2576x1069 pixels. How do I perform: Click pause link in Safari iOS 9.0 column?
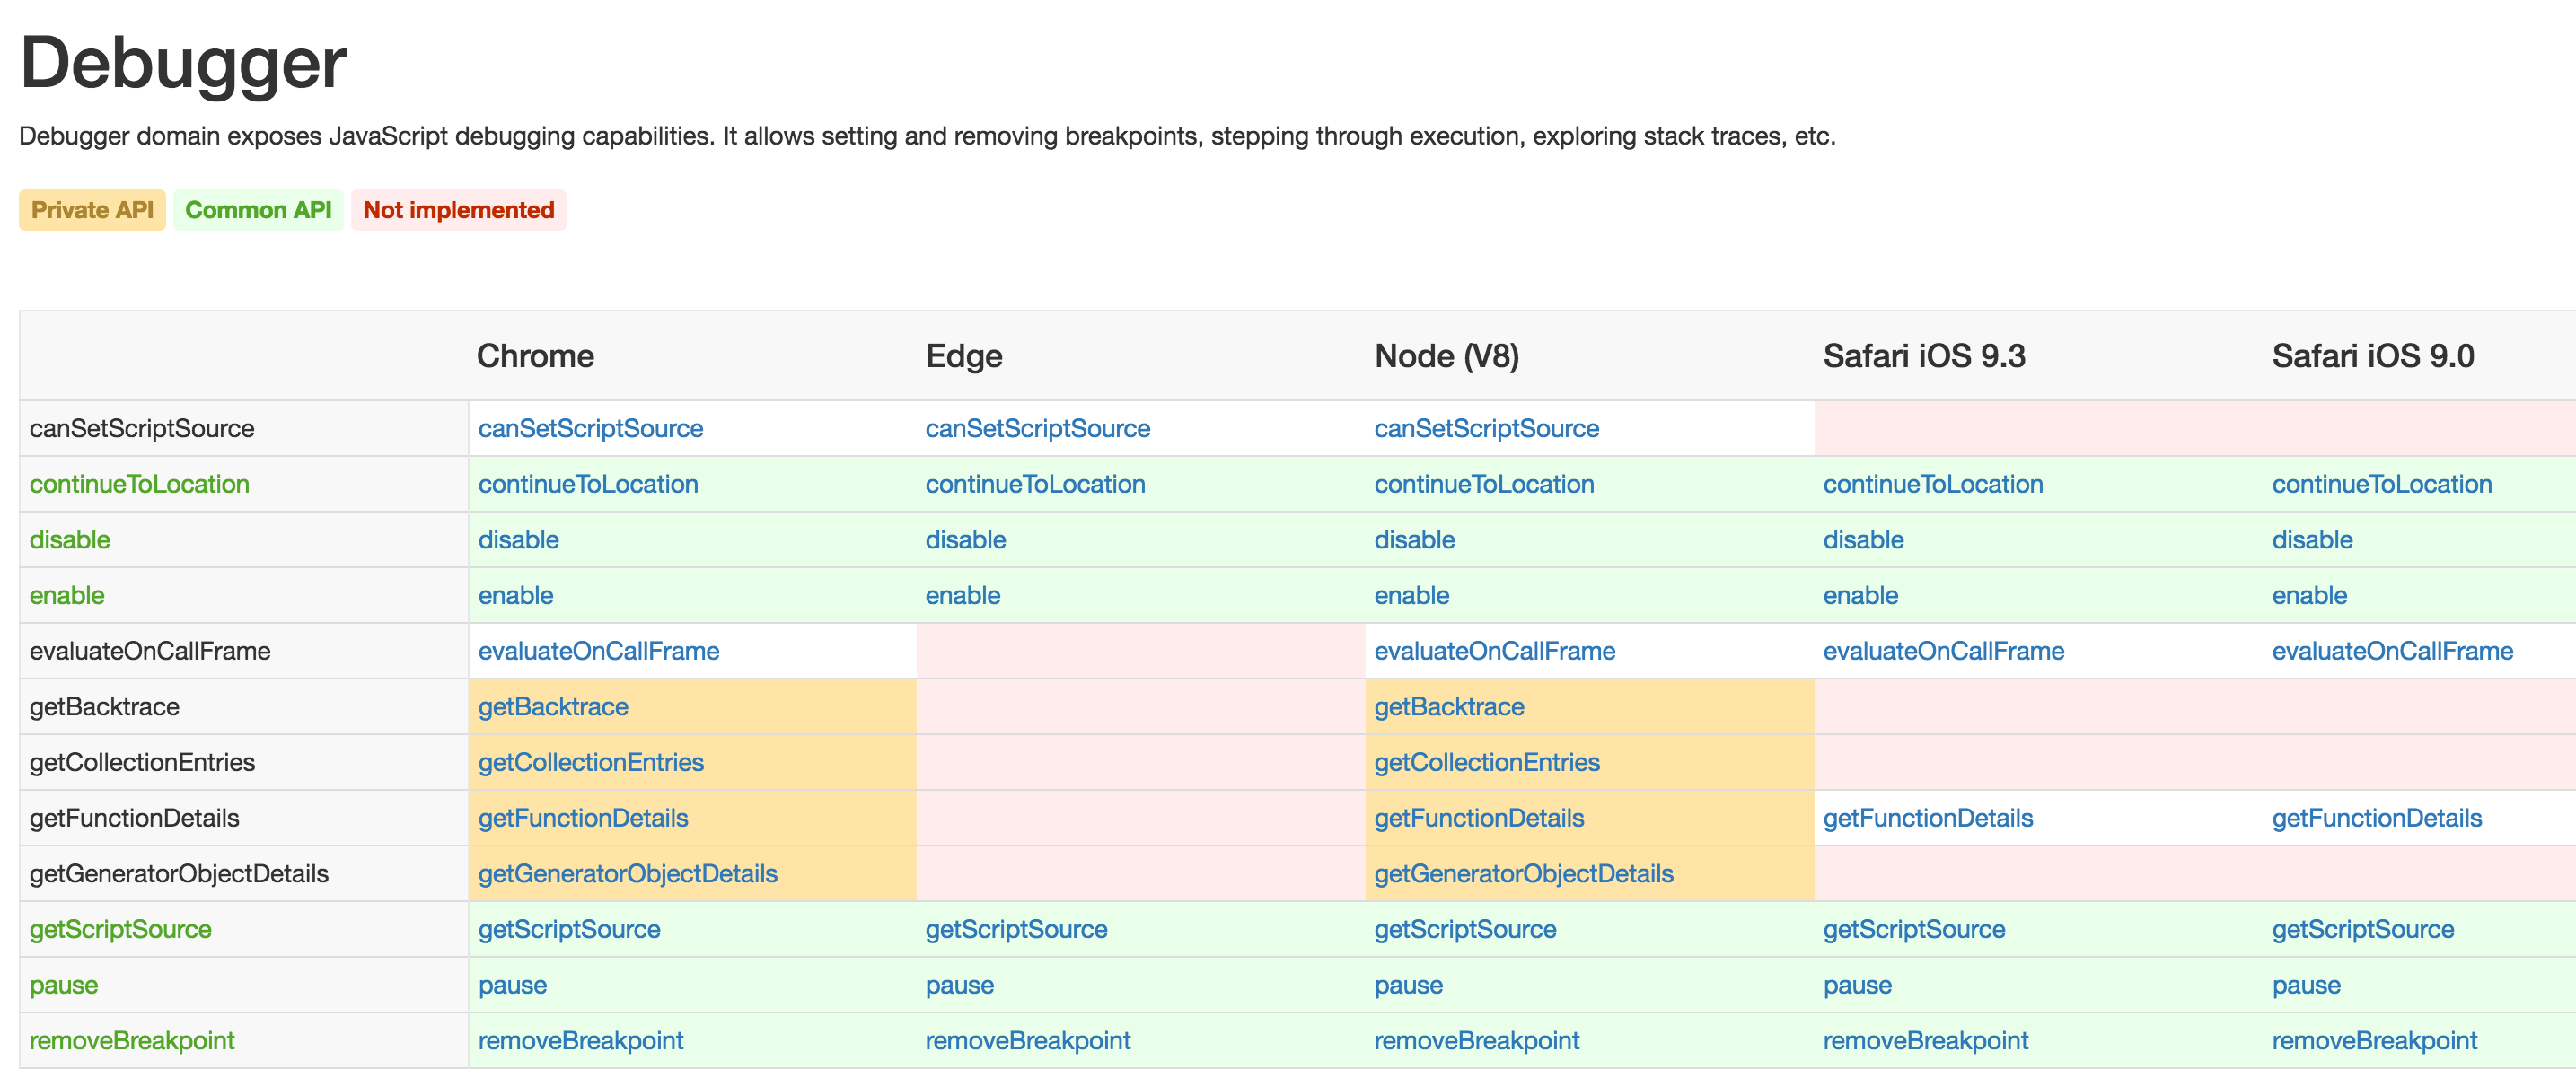coord(2306,986)
